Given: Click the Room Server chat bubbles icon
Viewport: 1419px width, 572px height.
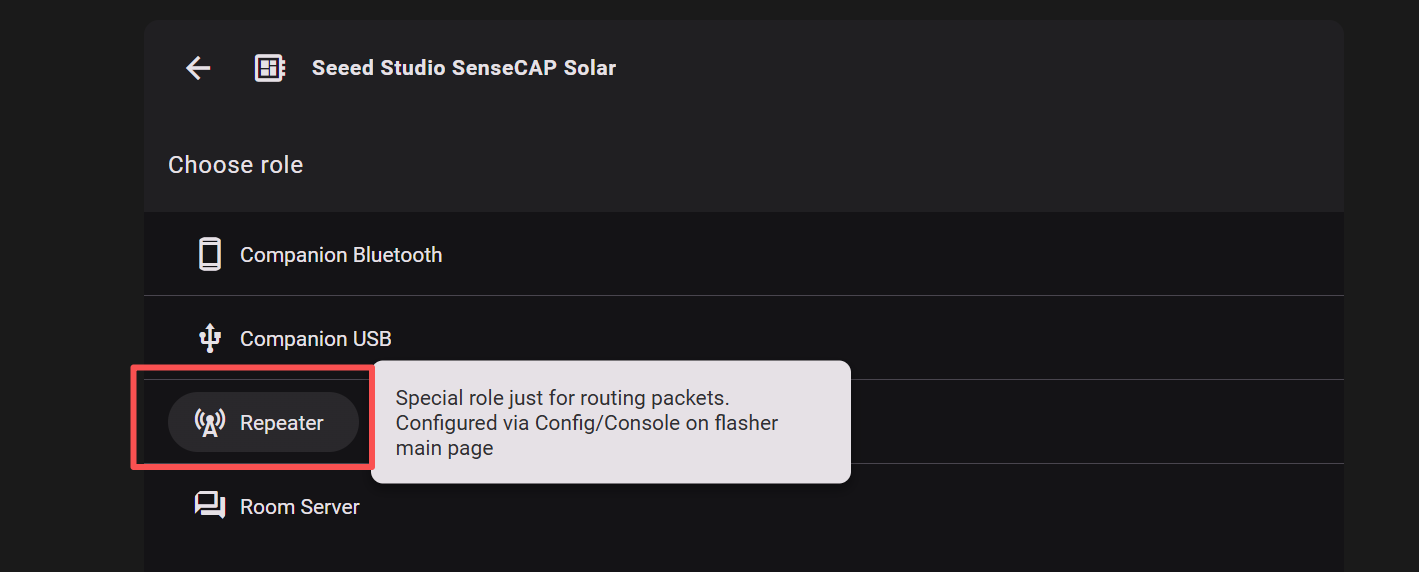Looking at the screenshot, I should 209,506.
